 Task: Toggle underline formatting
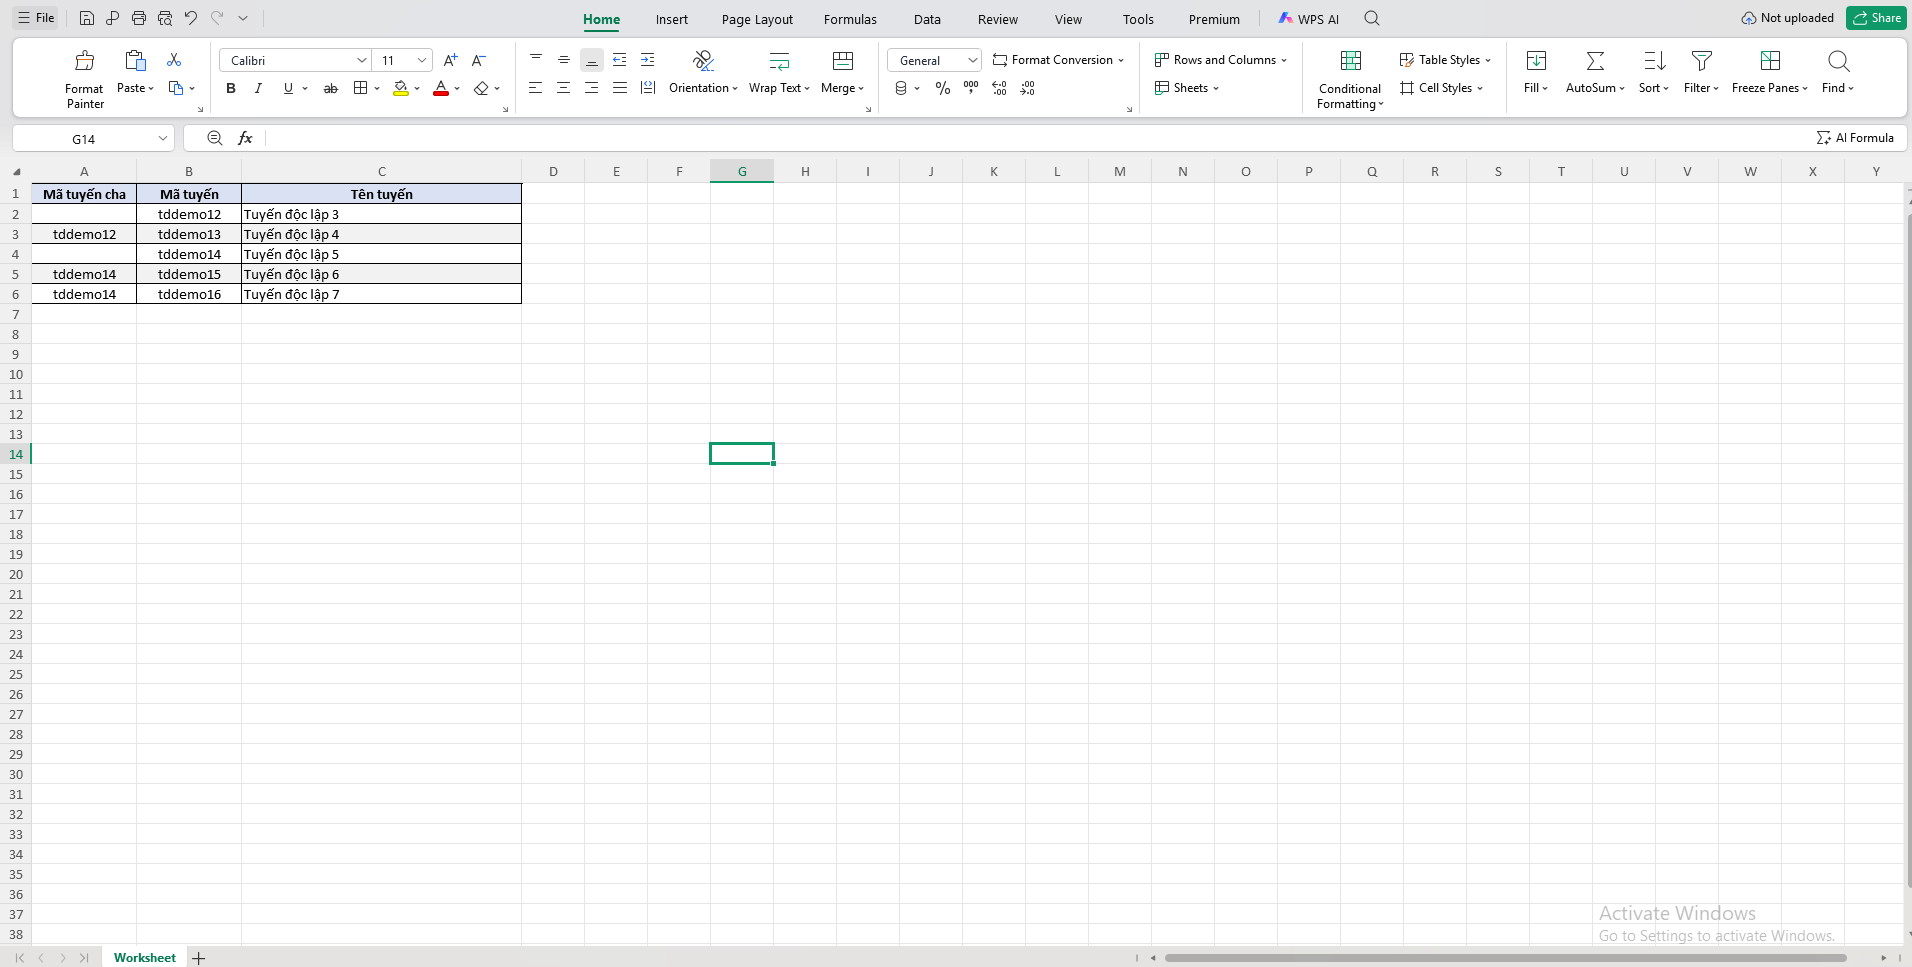[288, 88]
